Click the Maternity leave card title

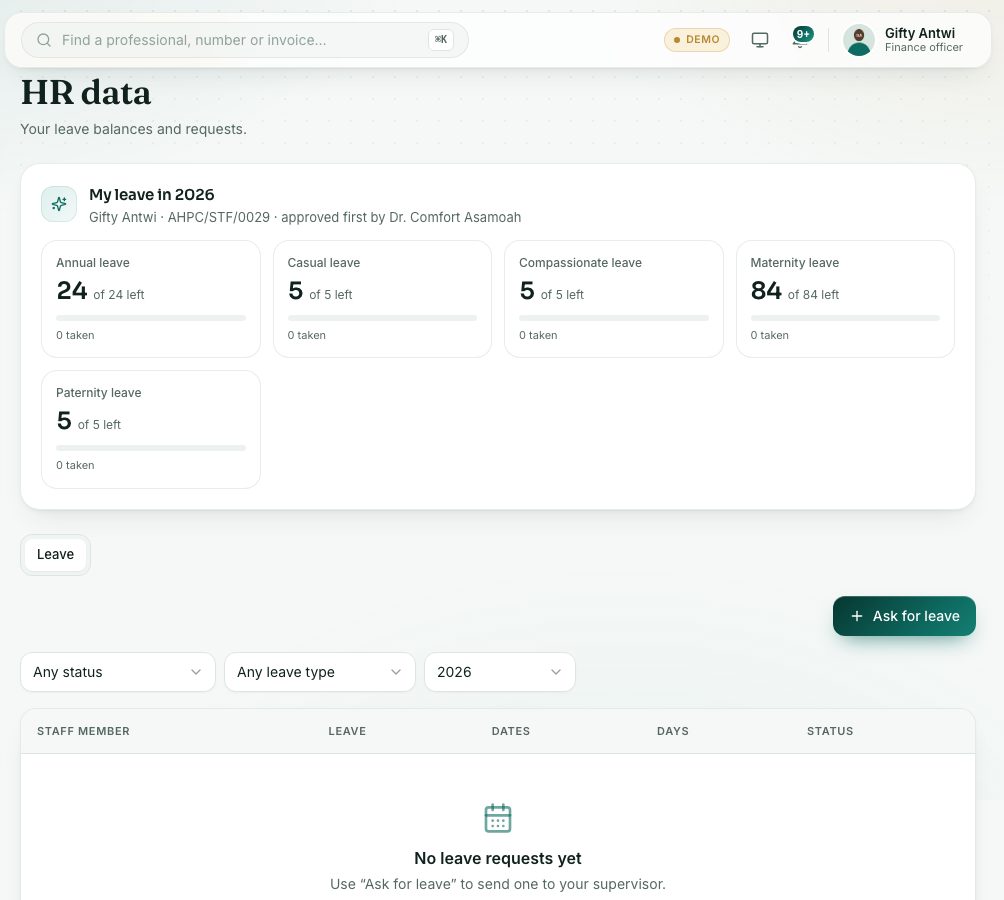pyautogui.click(x=795, y=263)
